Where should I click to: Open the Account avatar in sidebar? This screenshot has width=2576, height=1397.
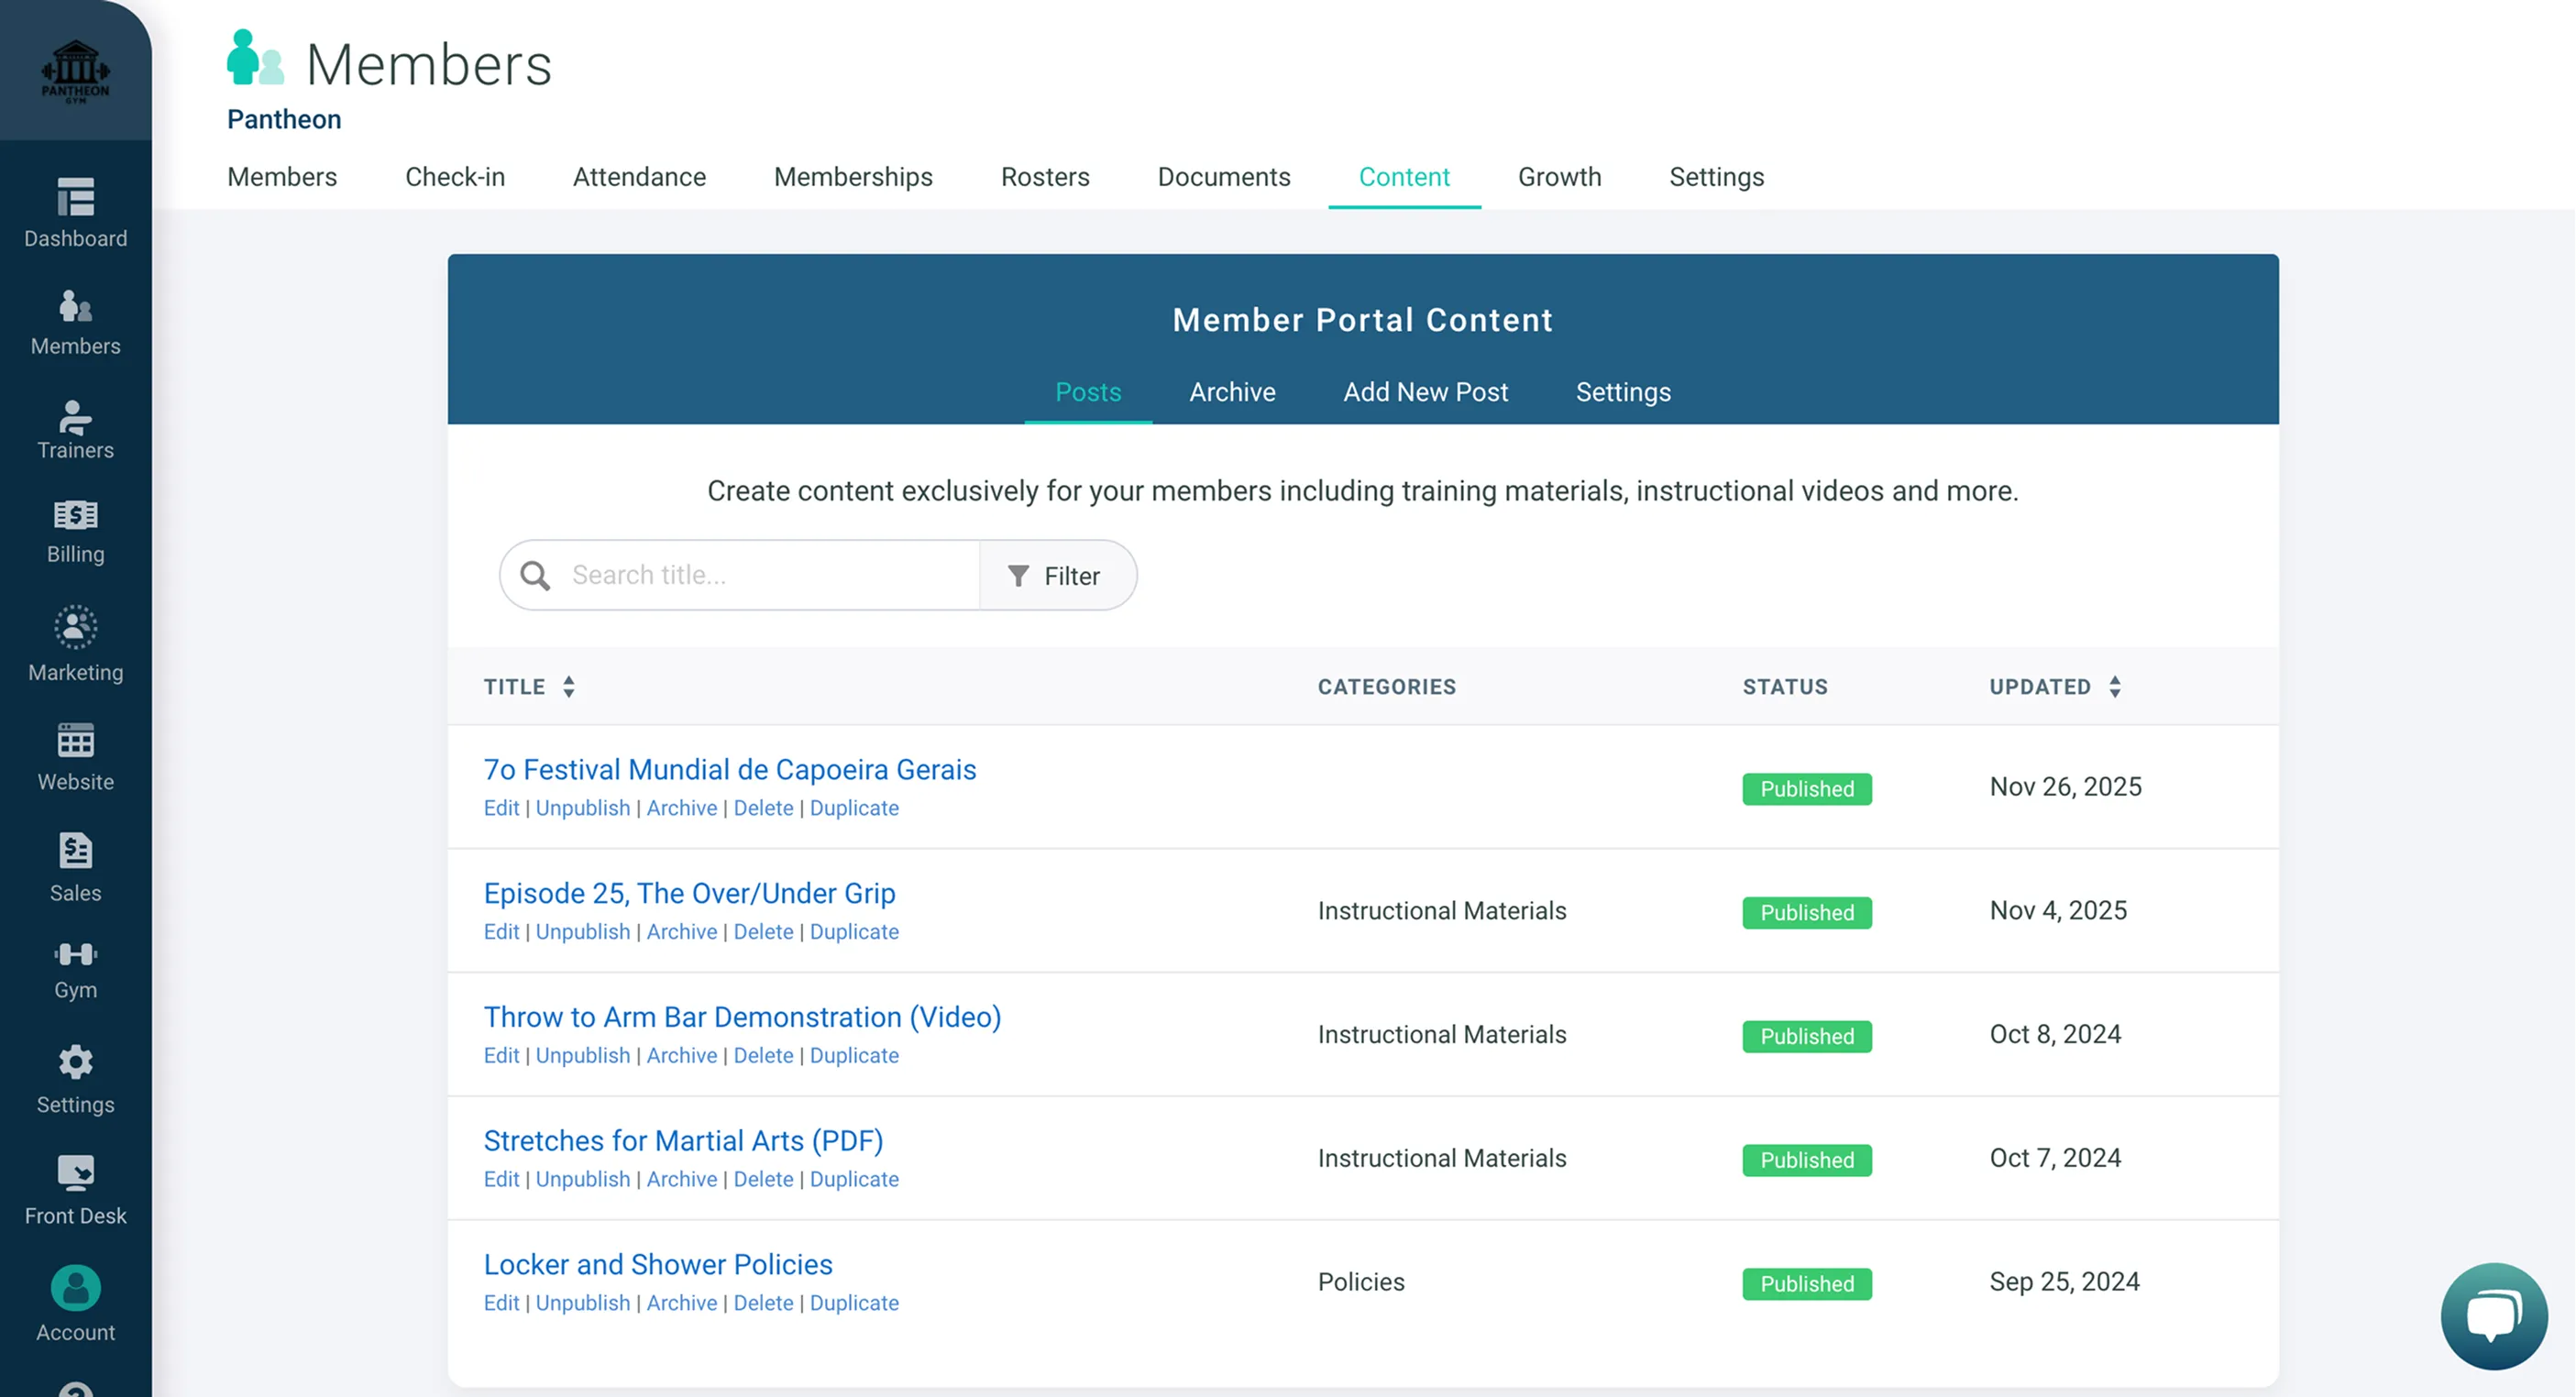click(75, 1288)
